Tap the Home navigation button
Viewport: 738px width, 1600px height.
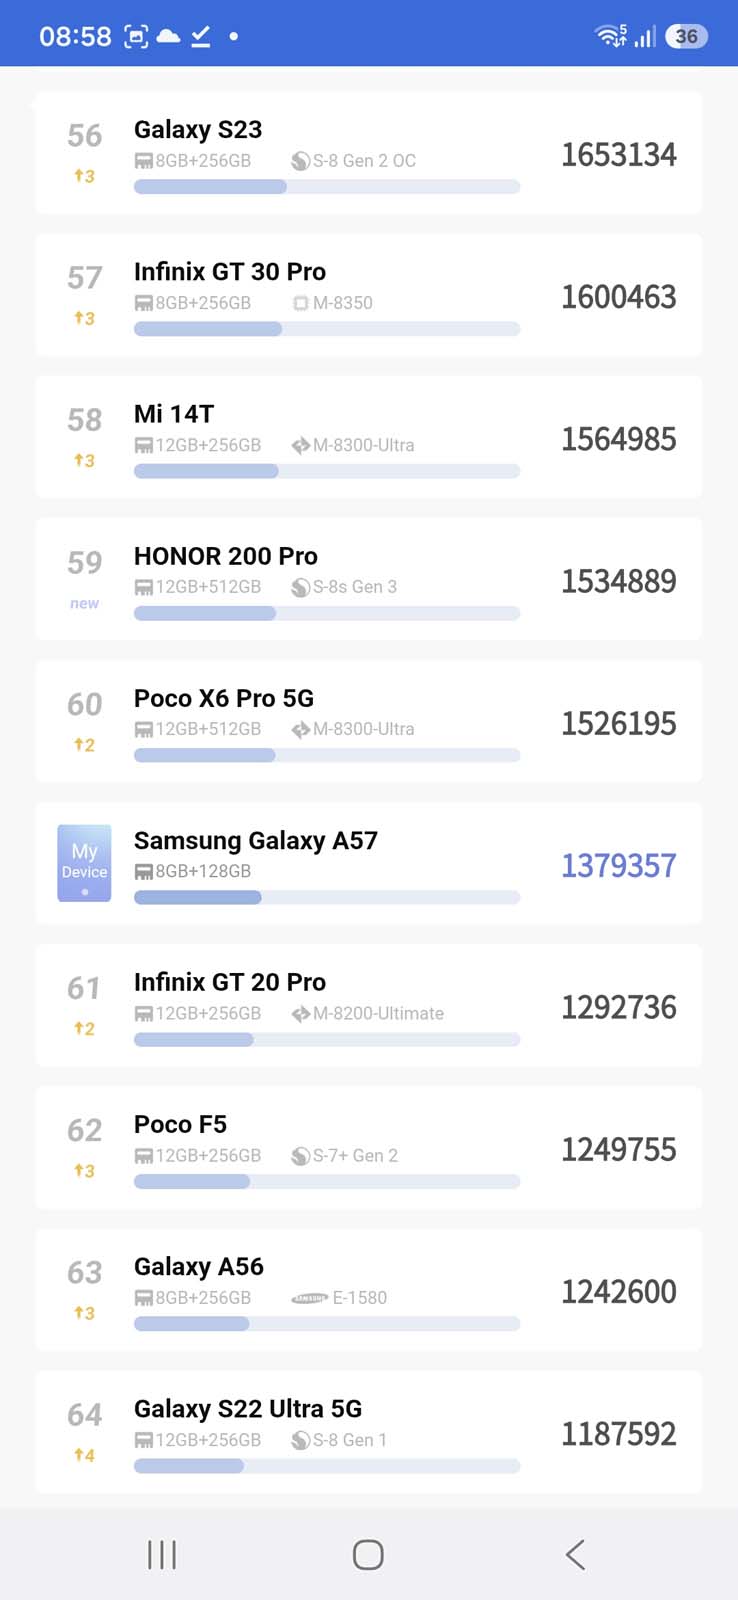pyautogui.click(x=368, y=1554)
